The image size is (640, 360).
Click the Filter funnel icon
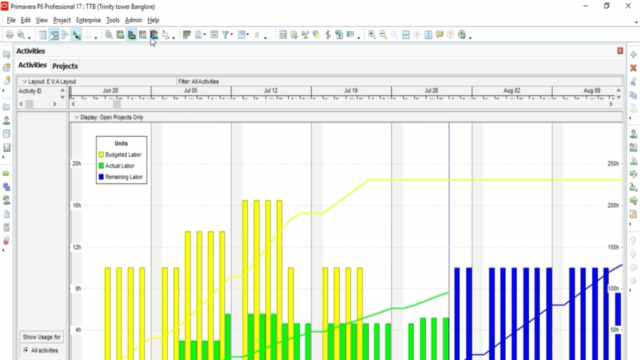click(x=225, y=35)
